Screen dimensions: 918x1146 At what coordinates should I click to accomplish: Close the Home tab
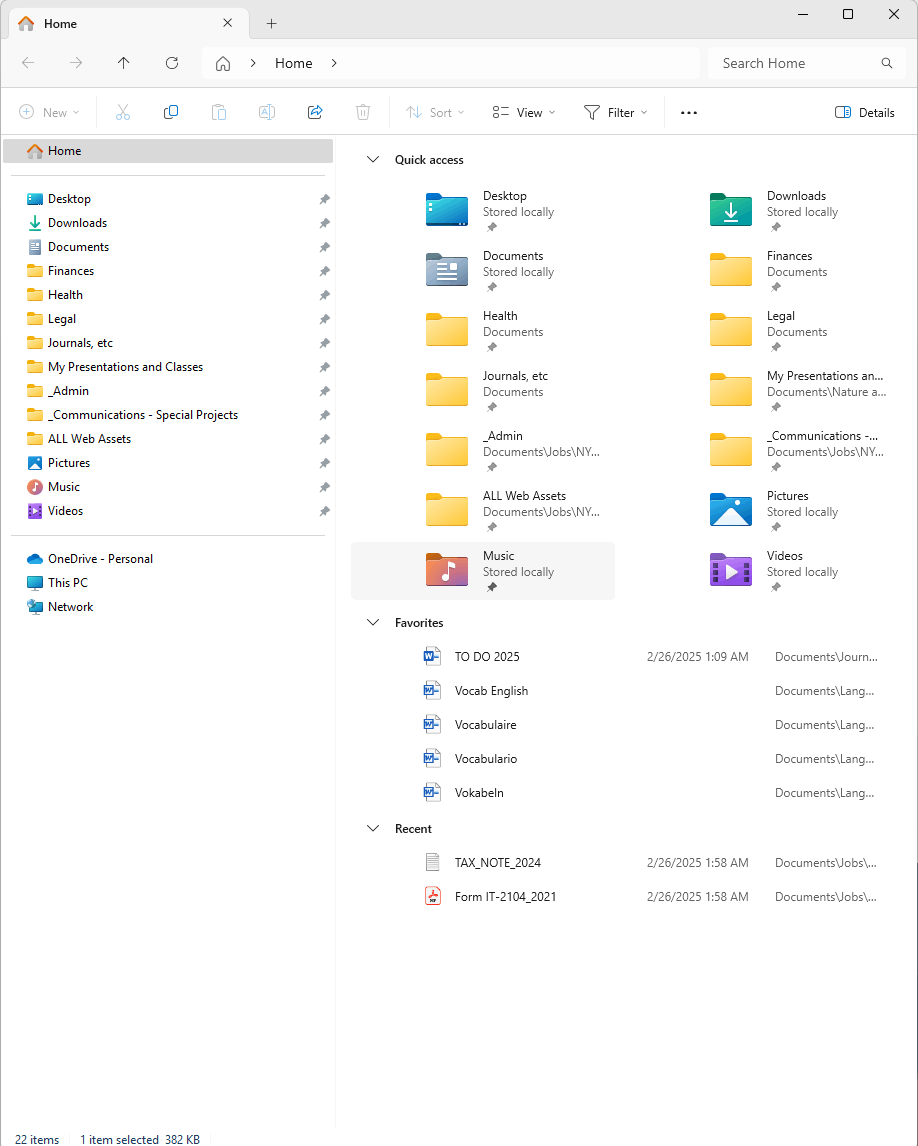coord(227,23)
